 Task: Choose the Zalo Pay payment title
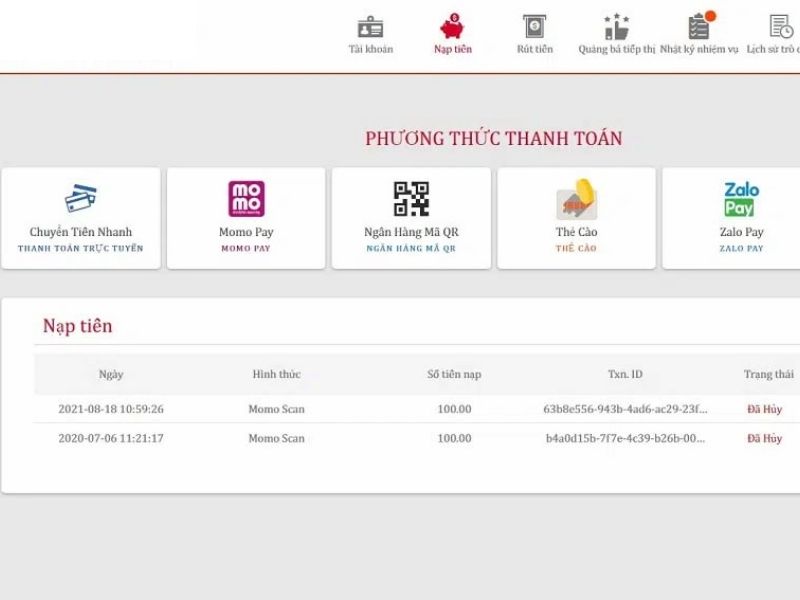pyautogui.click(x=741, y=232)
